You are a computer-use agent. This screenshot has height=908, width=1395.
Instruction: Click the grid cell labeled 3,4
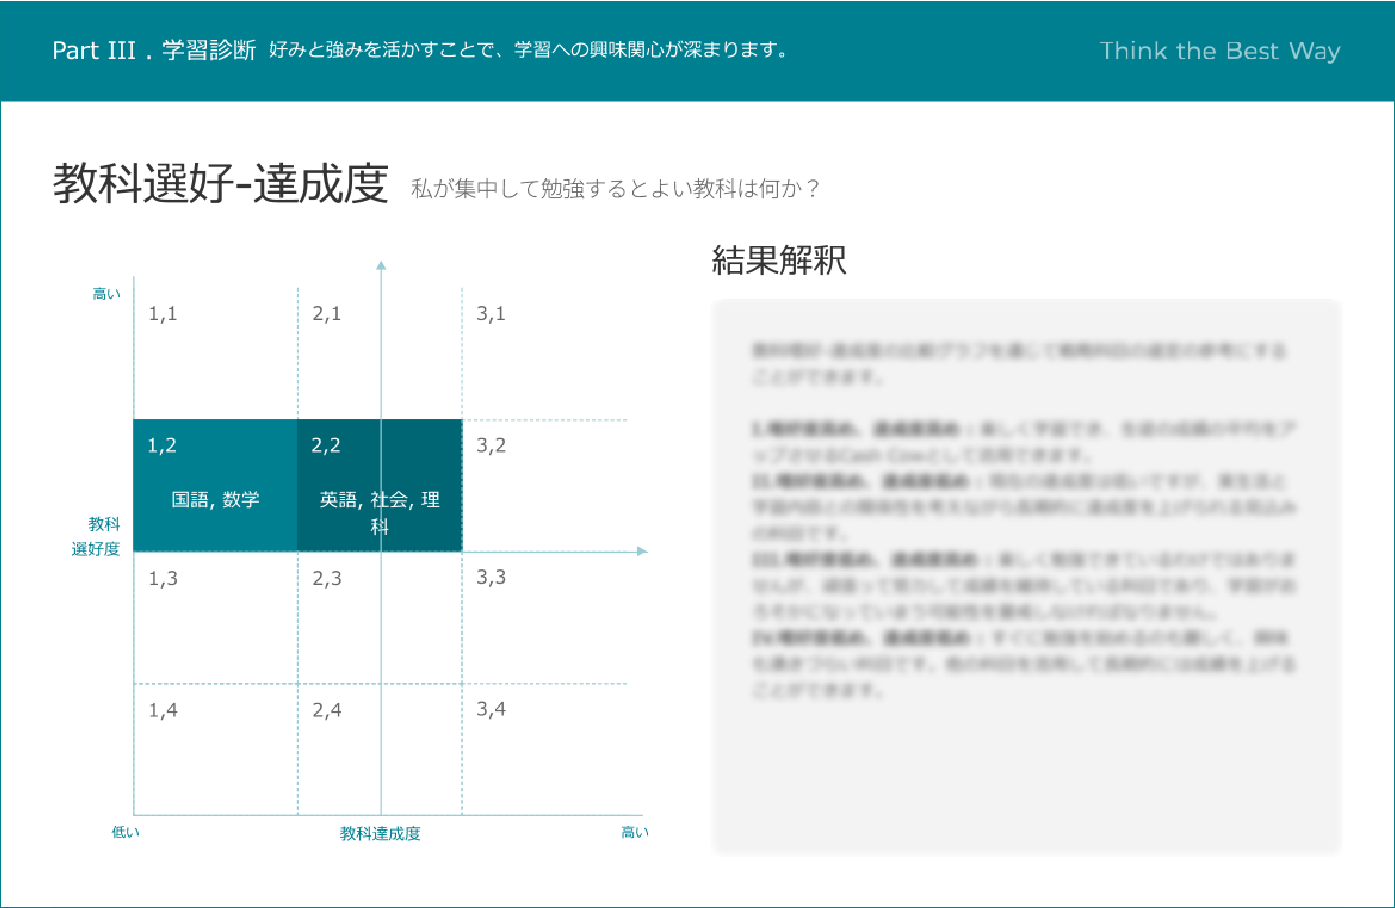(x=543, y=750)
